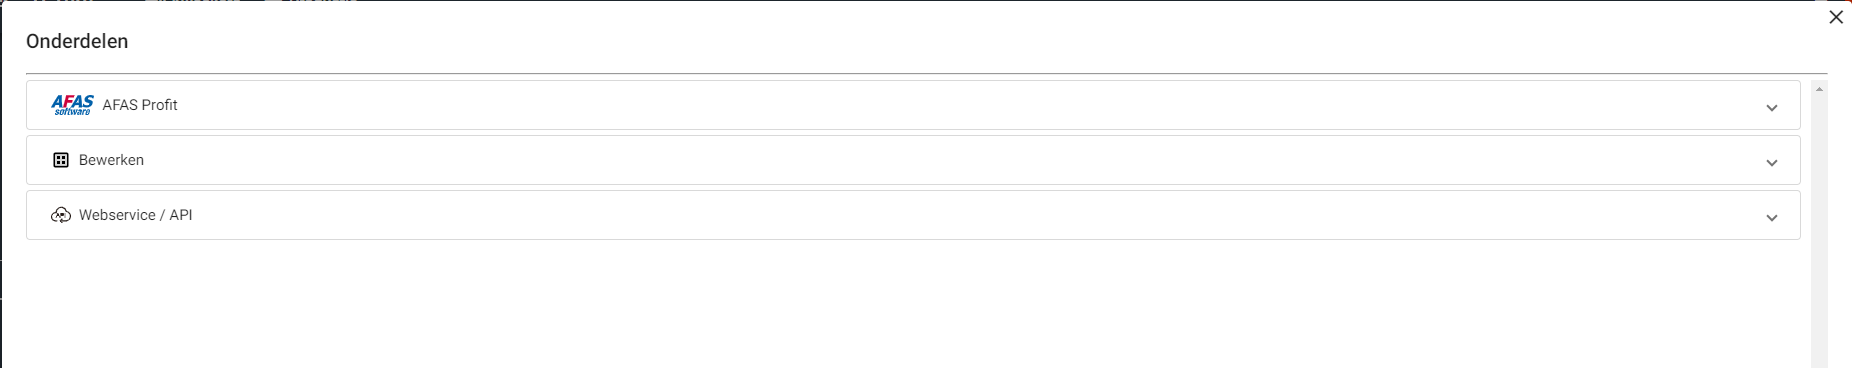Click the Onderdelen heading
The image size is (1852, 368).
pos(77,41)
